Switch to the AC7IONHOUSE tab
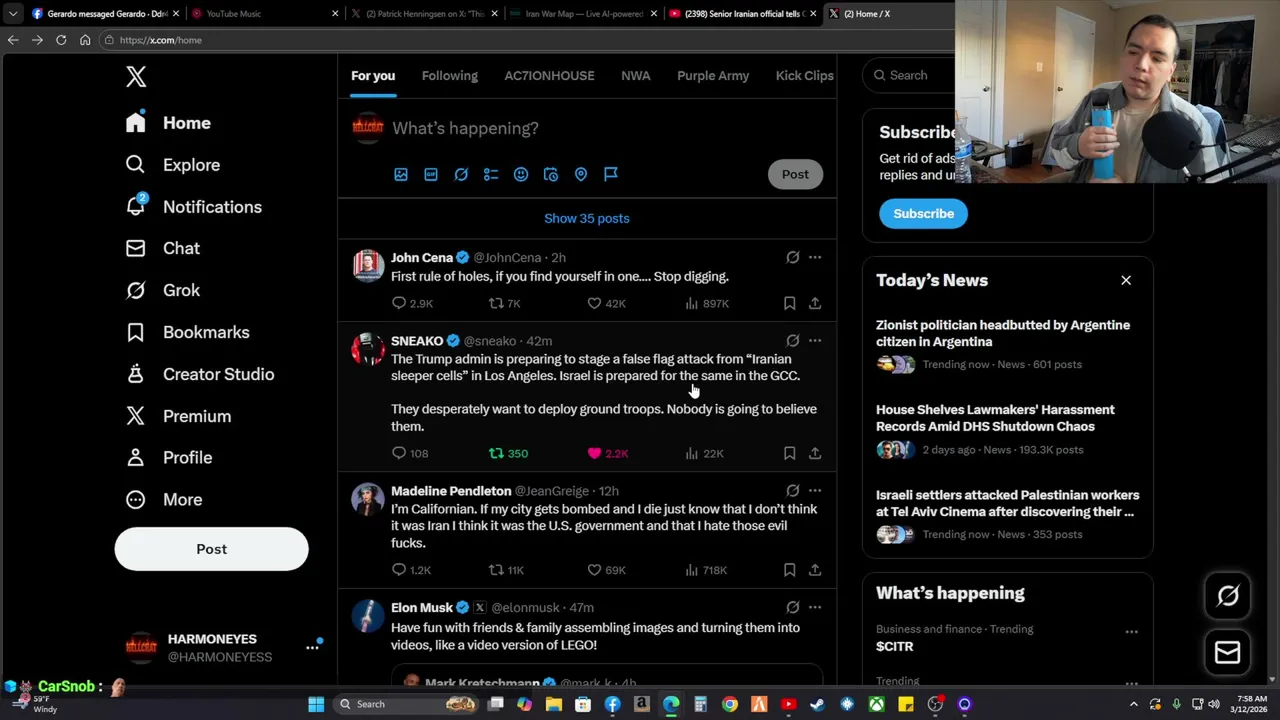The height and width of the screenshot is (720, 1280). point(549,76)
